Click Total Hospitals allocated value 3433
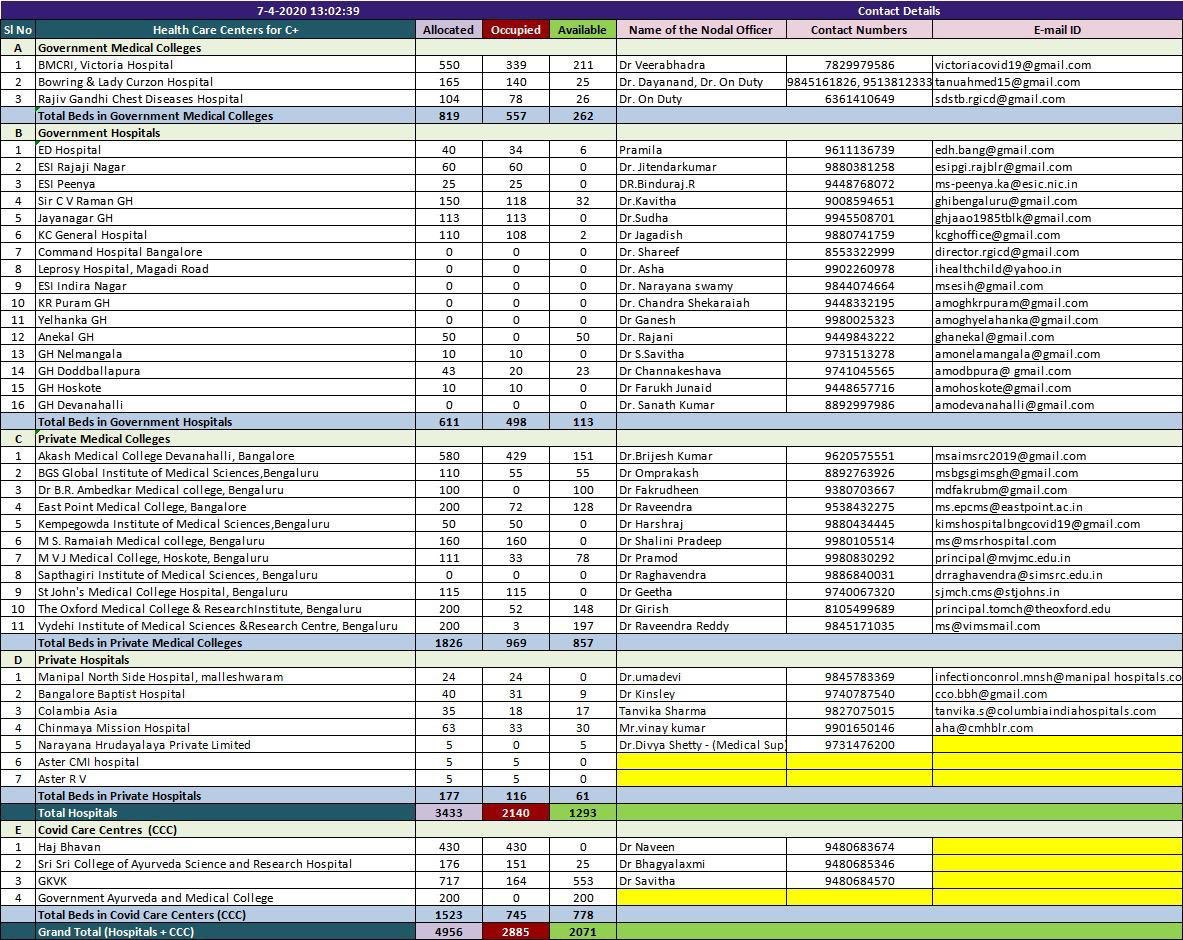The image size is (1183, 940). coord(449,813)
